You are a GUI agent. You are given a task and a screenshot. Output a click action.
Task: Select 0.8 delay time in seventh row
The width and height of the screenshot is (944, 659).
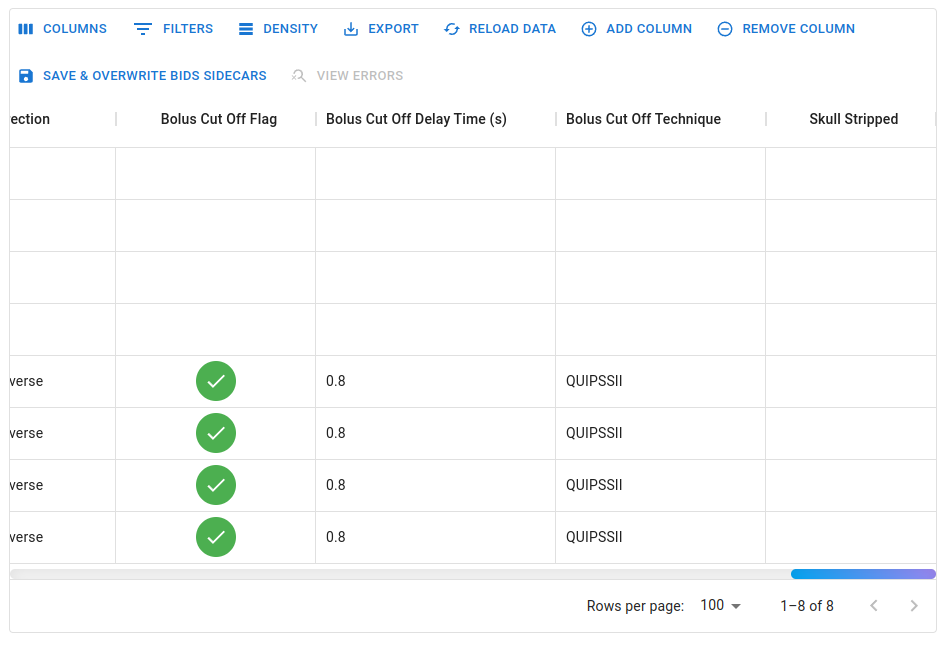click(x=335, y=485)
